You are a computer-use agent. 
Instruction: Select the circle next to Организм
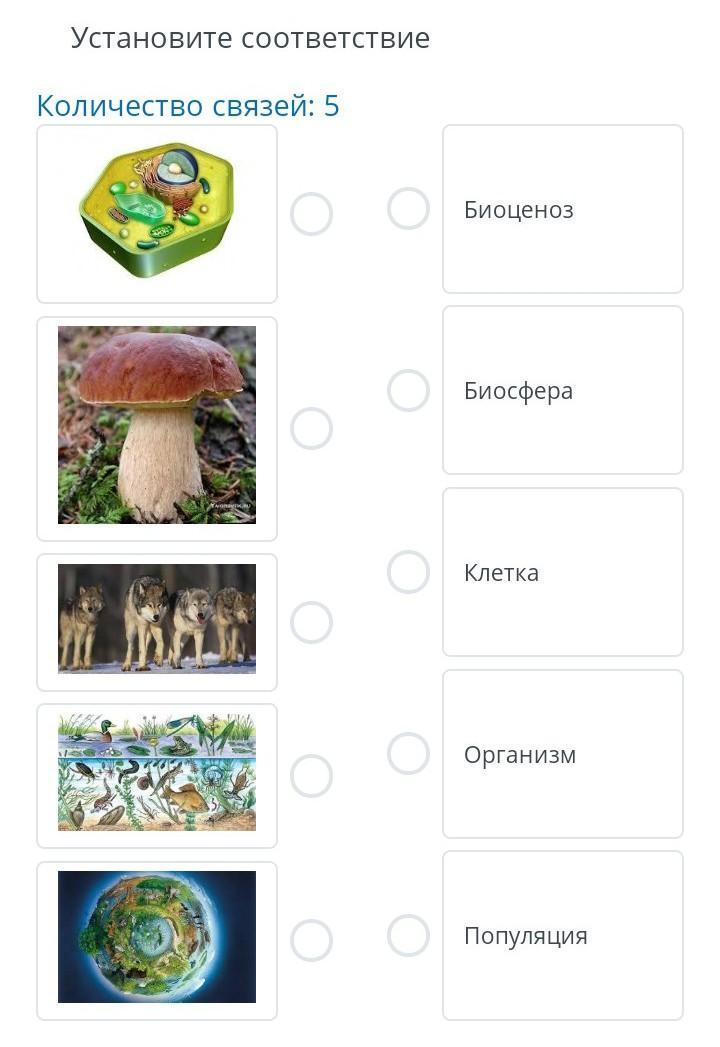pyautogui.click(x=408, y=754)
